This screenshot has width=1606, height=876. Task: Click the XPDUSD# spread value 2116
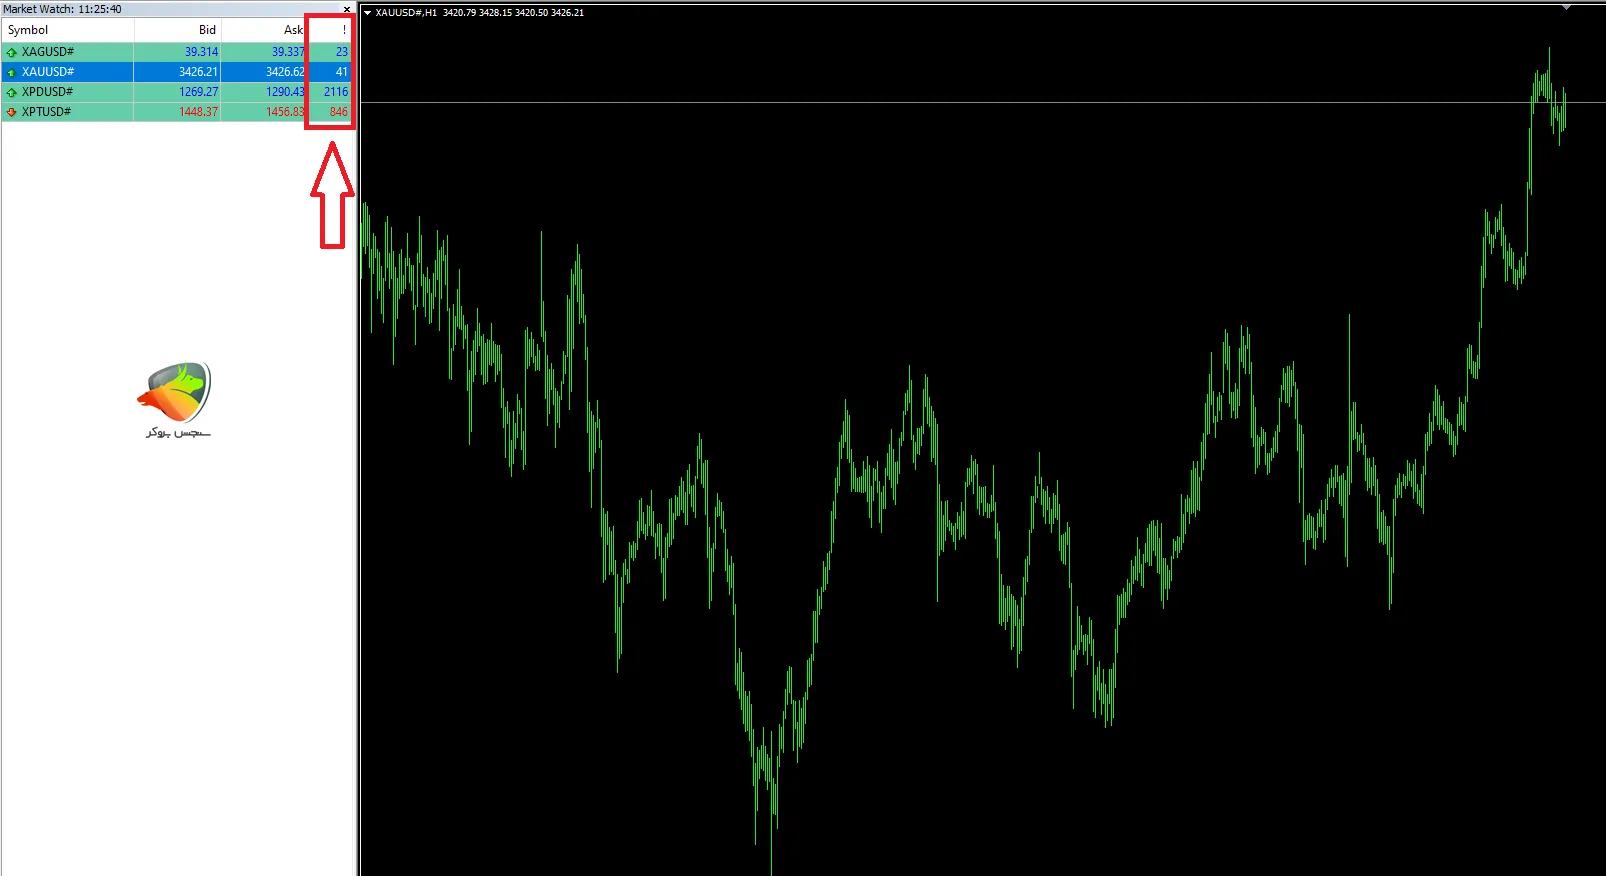[x=335, y=92]
